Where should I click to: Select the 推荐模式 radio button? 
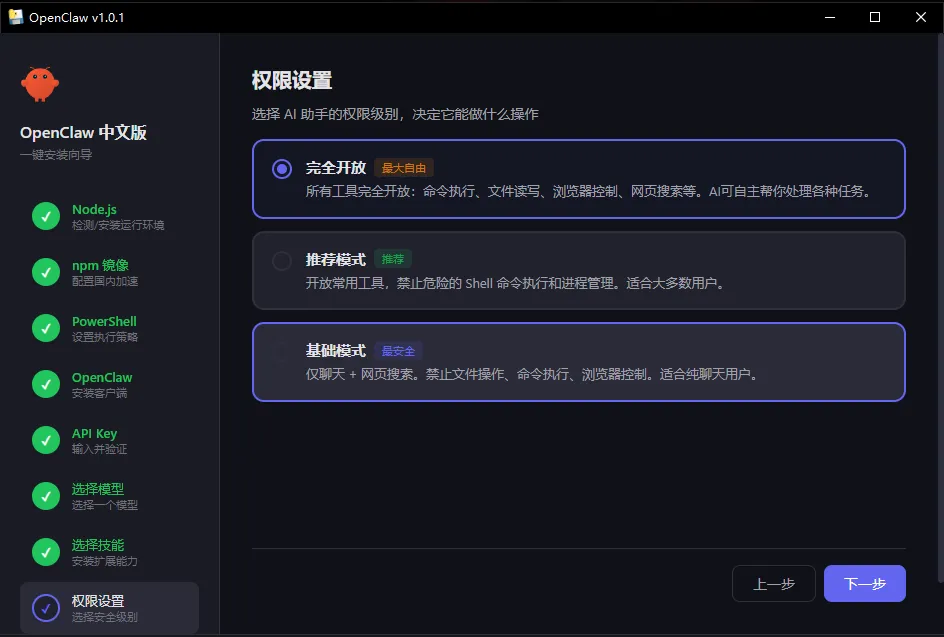[282, 261]
